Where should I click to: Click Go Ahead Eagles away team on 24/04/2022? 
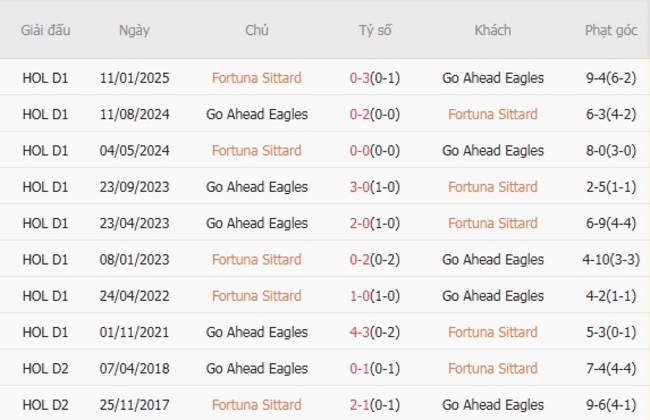tap(492, 296)
